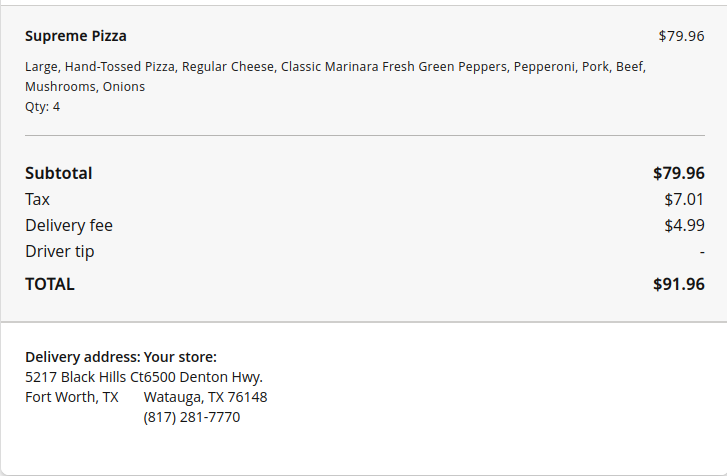This screenshot has height=476, width=727.
Task: Click the 6500 Denton Hwy store address
Action: [x=204, y=377]
